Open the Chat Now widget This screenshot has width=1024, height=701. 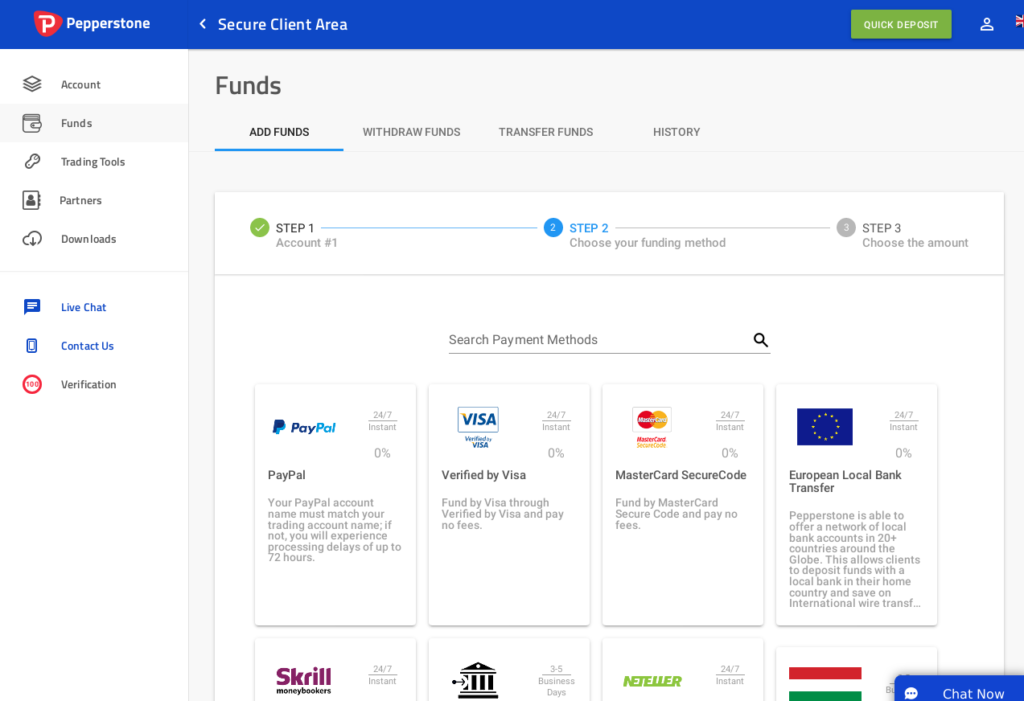click(x=959, y=689)
